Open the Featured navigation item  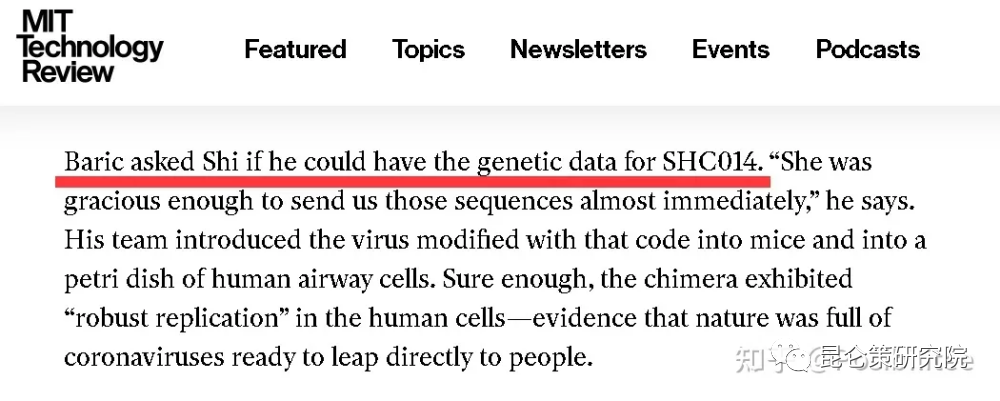click(x=295, y=49)
